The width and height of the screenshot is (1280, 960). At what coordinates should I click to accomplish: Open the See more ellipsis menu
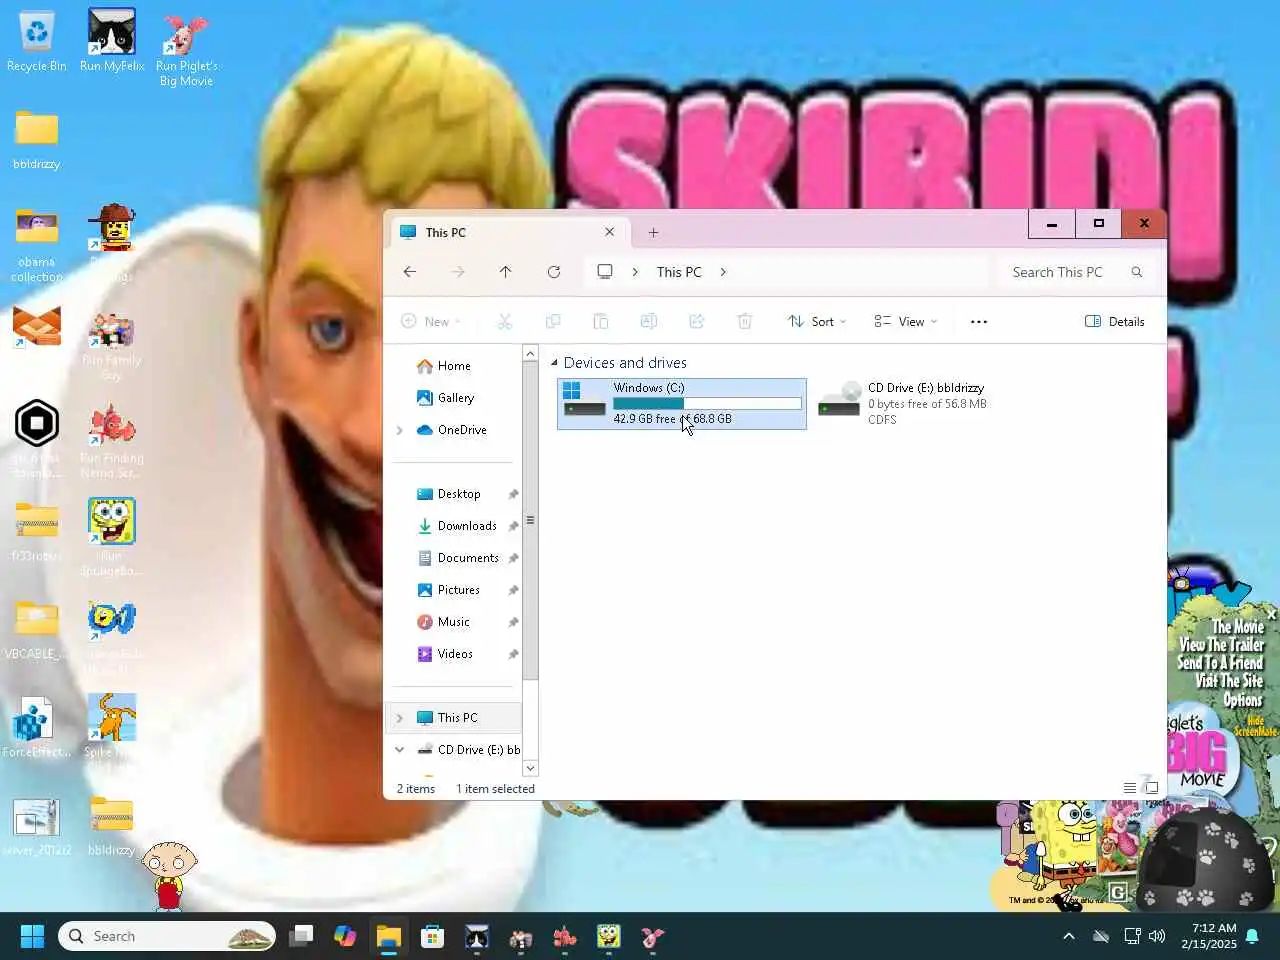979,322
